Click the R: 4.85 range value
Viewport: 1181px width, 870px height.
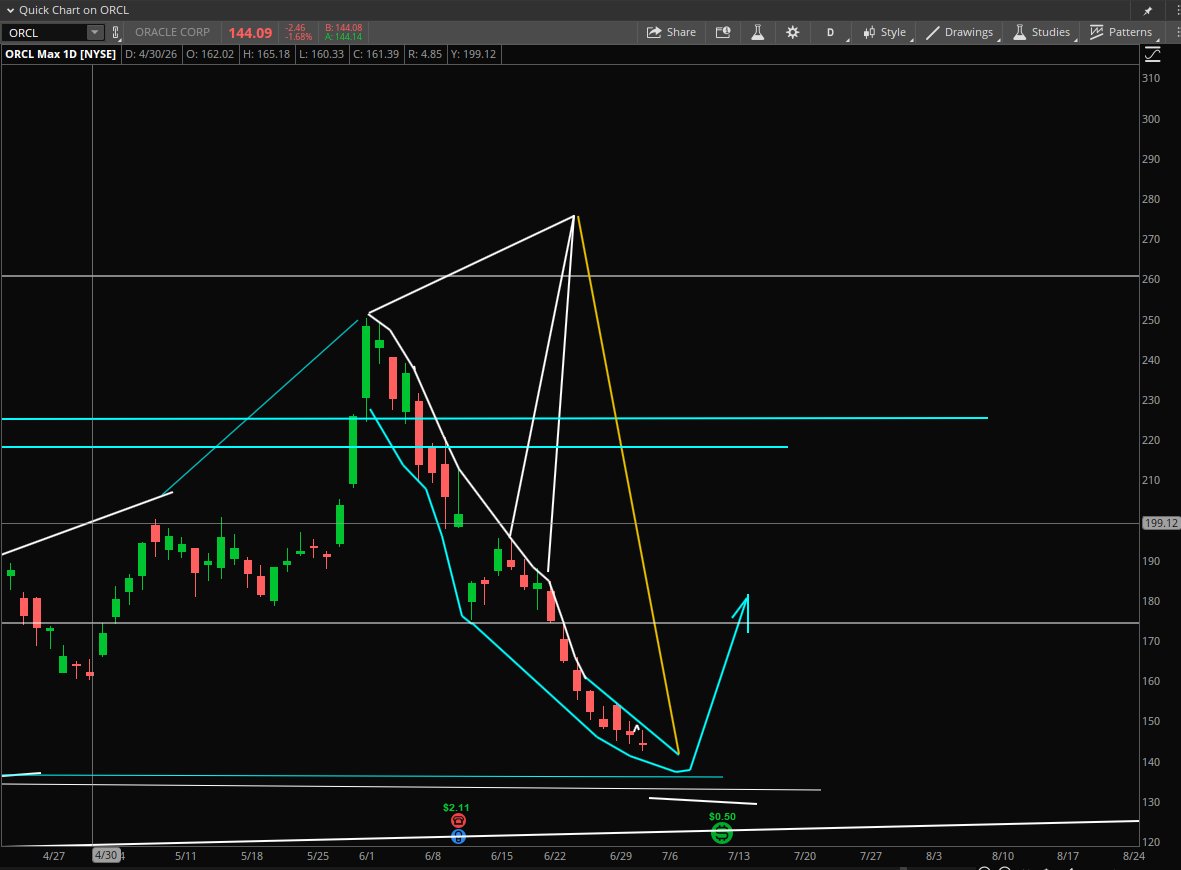coord(425,54)
